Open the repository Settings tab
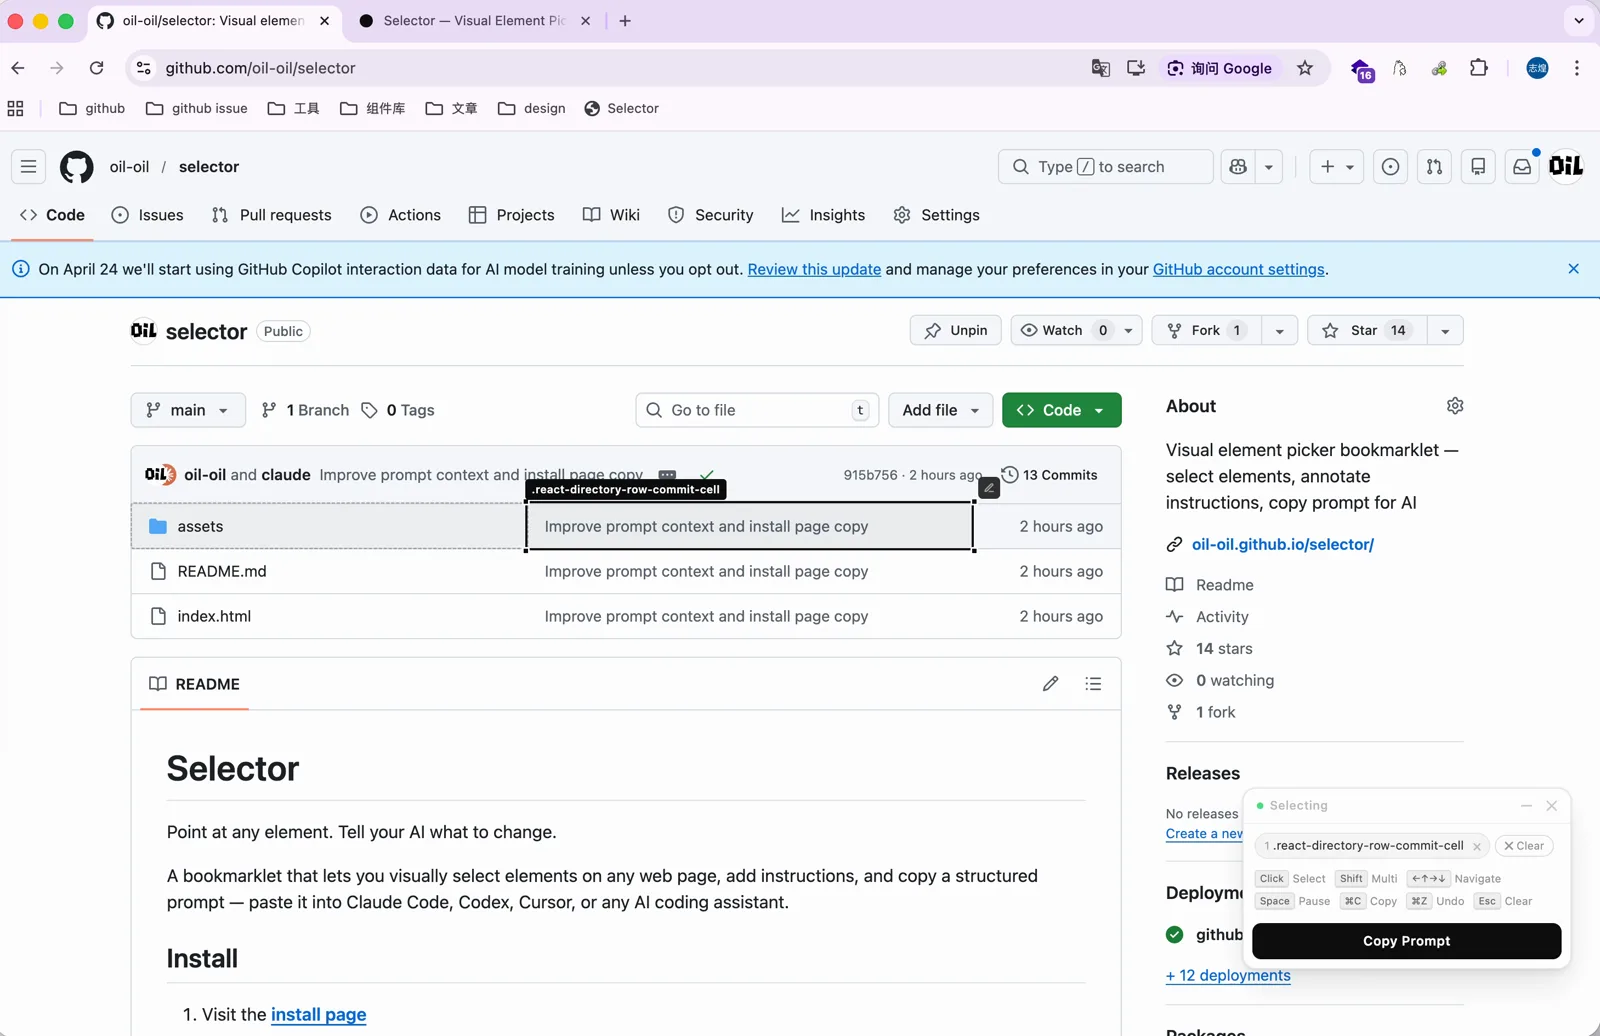The height and width of the screenshot is (1036, 1600). click(936, 215)
